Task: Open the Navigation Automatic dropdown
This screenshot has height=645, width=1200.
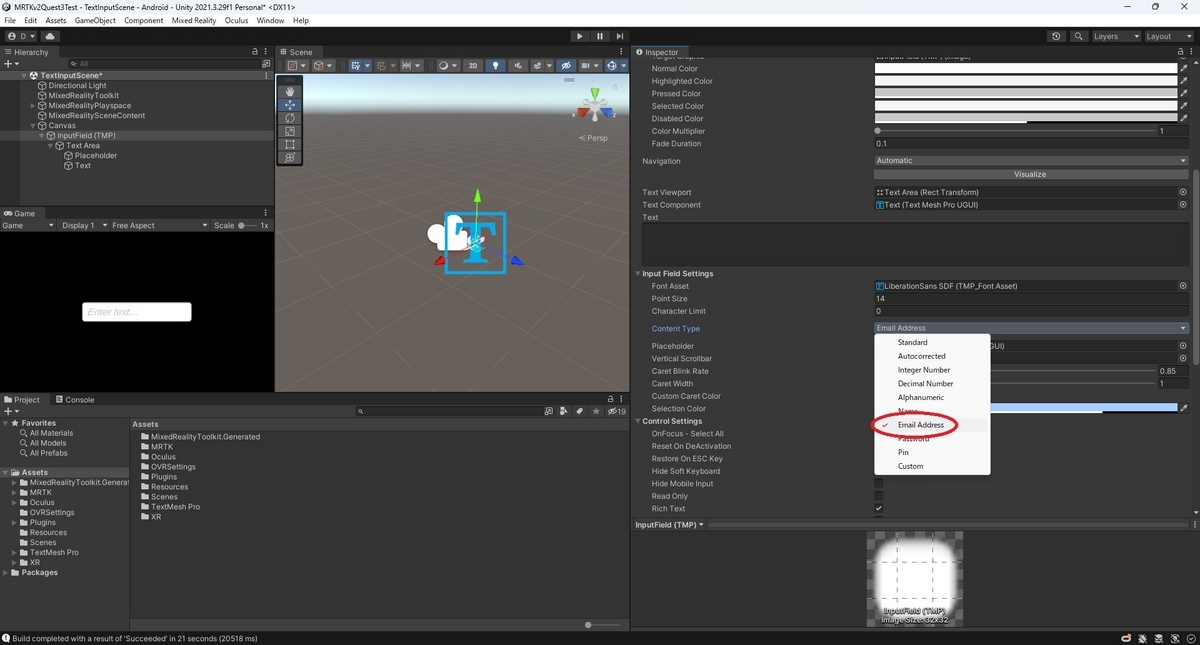Action: (1030, 160)
